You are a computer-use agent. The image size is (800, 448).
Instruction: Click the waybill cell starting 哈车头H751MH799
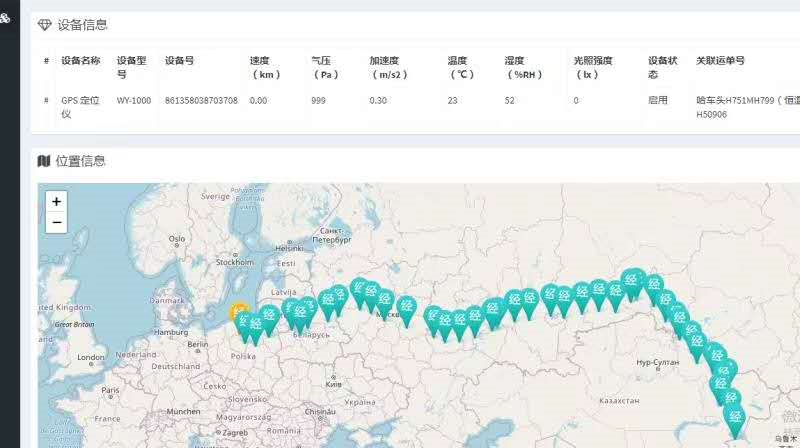748,107
